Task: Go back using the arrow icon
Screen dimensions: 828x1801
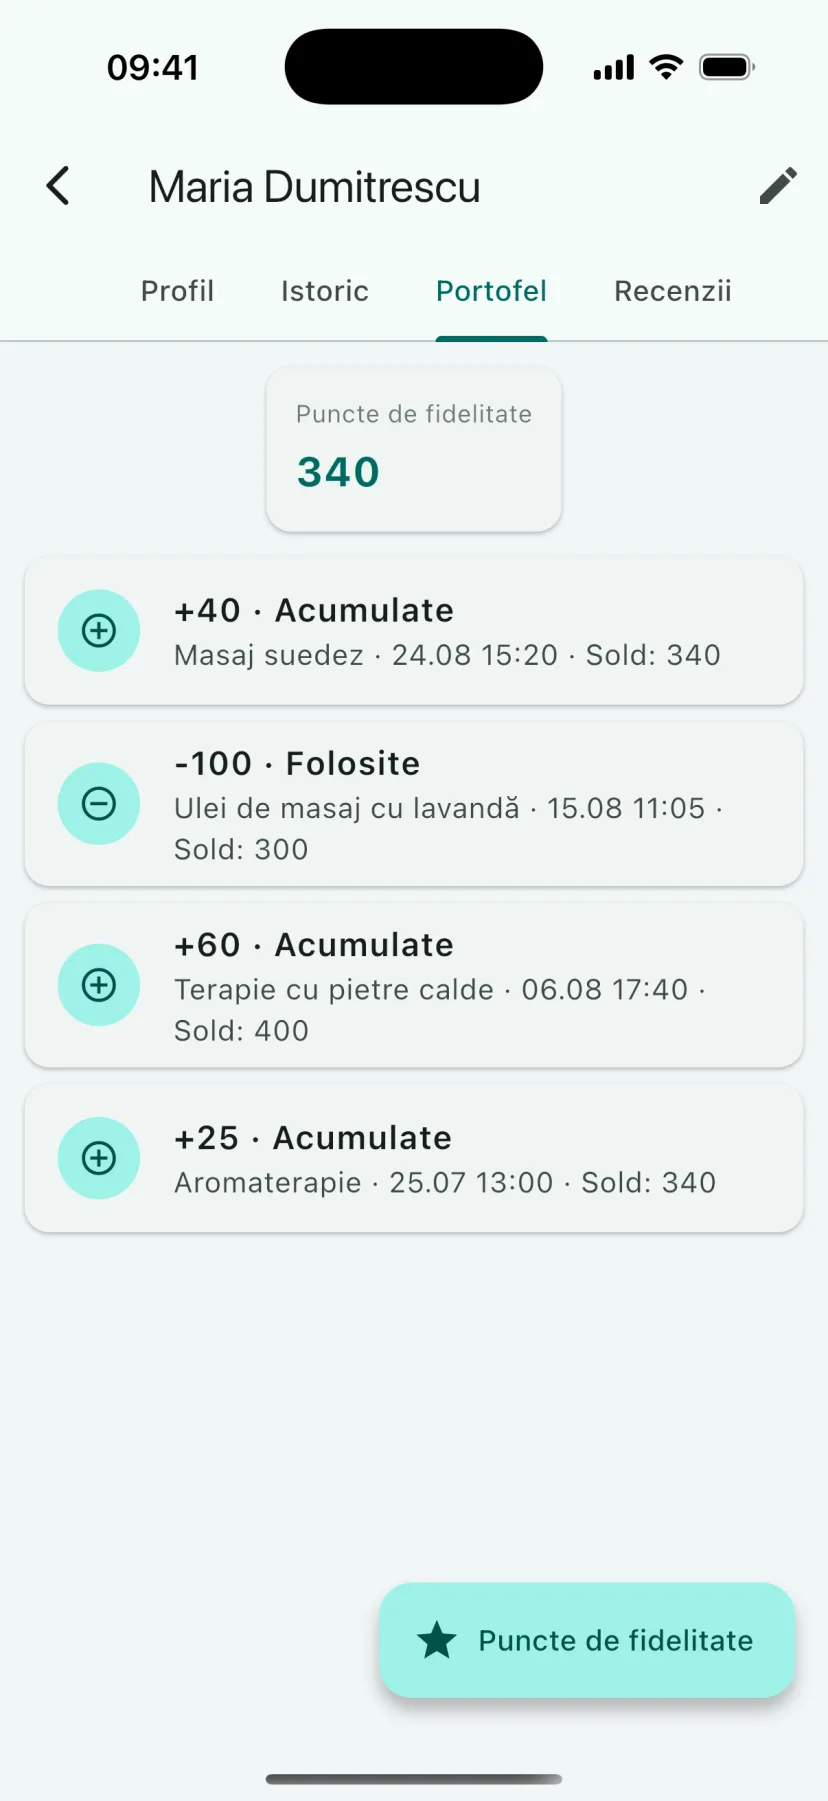Action: tap(58, 186)
